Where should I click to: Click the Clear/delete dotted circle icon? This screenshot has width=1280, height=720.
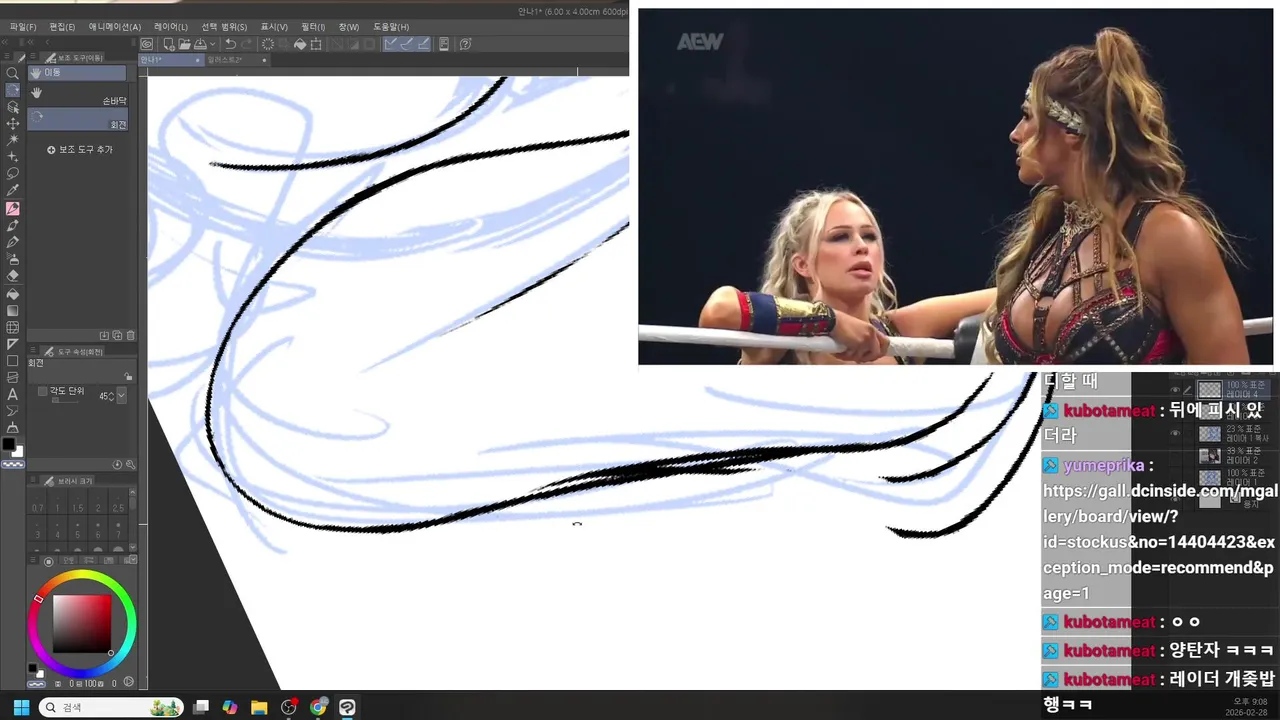click(x=268, y=44)
